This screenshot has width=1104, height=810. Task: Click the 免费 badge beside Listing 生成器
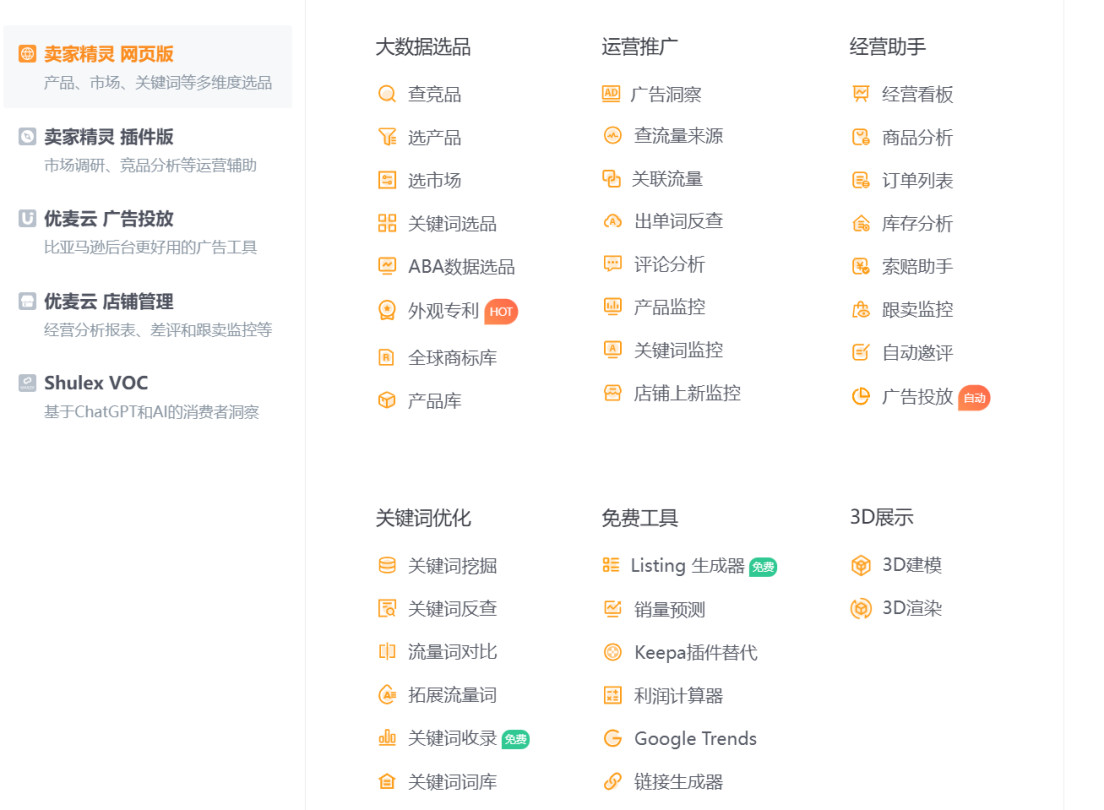click(x=763, y=567)
